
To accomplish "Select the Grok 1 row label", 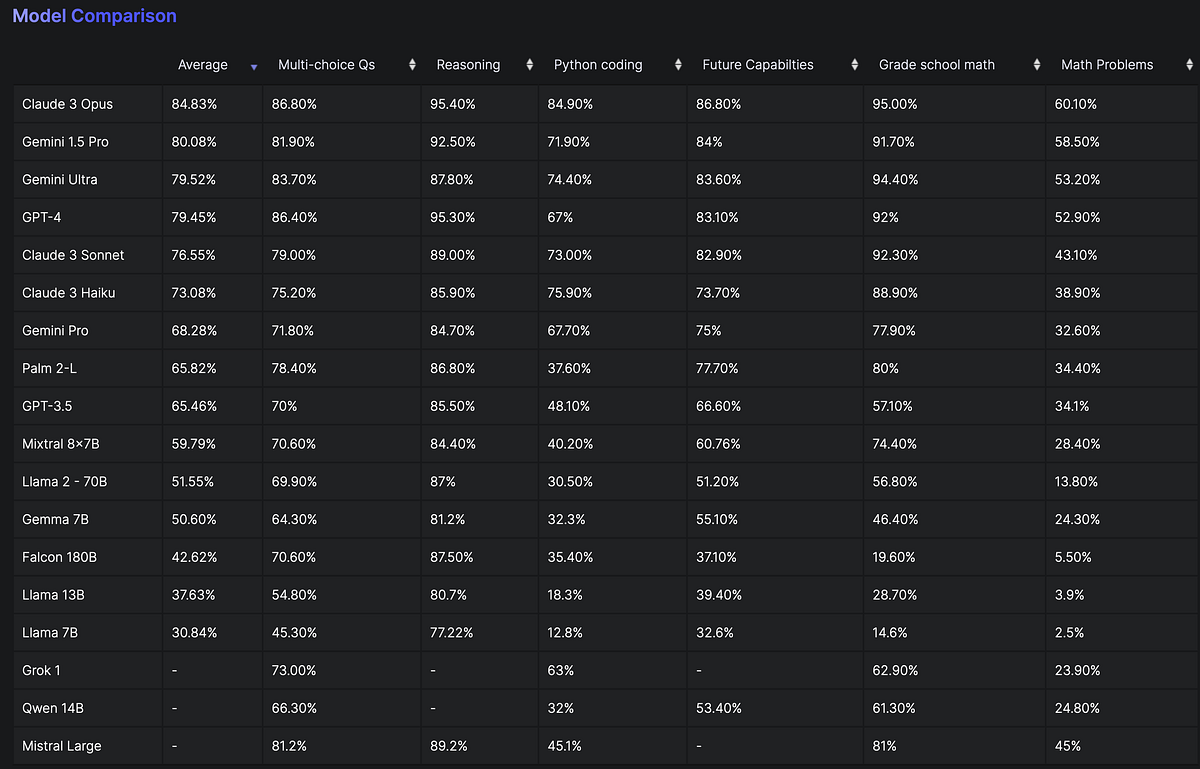I will [42, 670].
